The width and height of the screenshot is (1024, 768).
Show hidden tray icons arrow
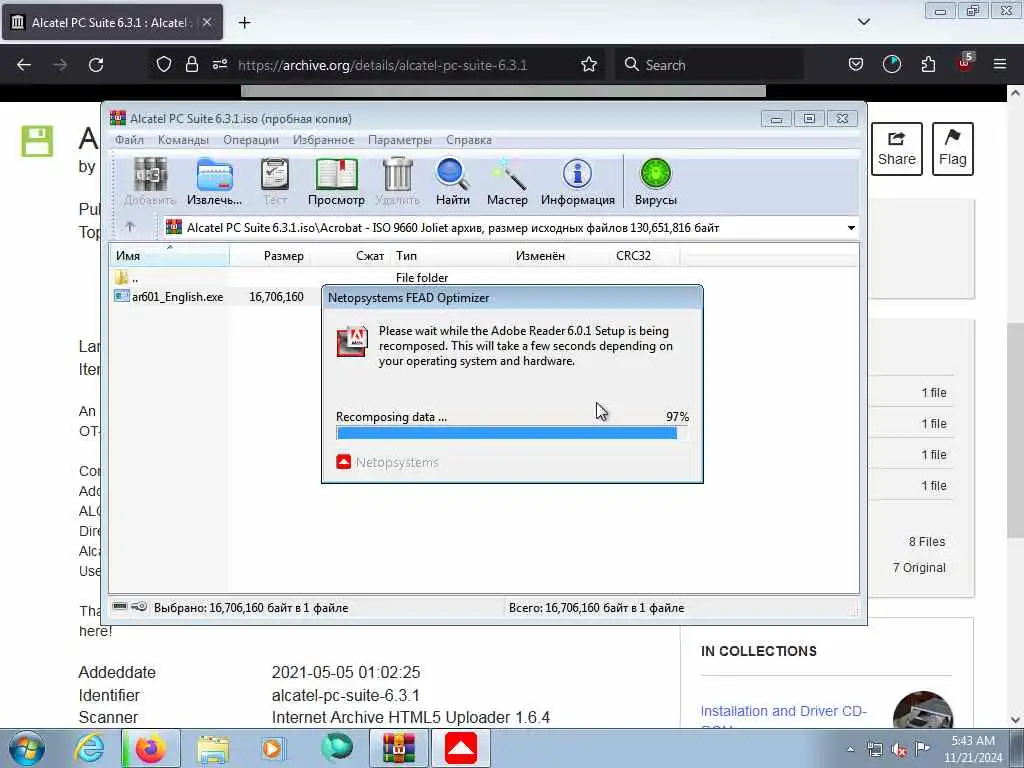pyautogui.click(x=850, y=749)
